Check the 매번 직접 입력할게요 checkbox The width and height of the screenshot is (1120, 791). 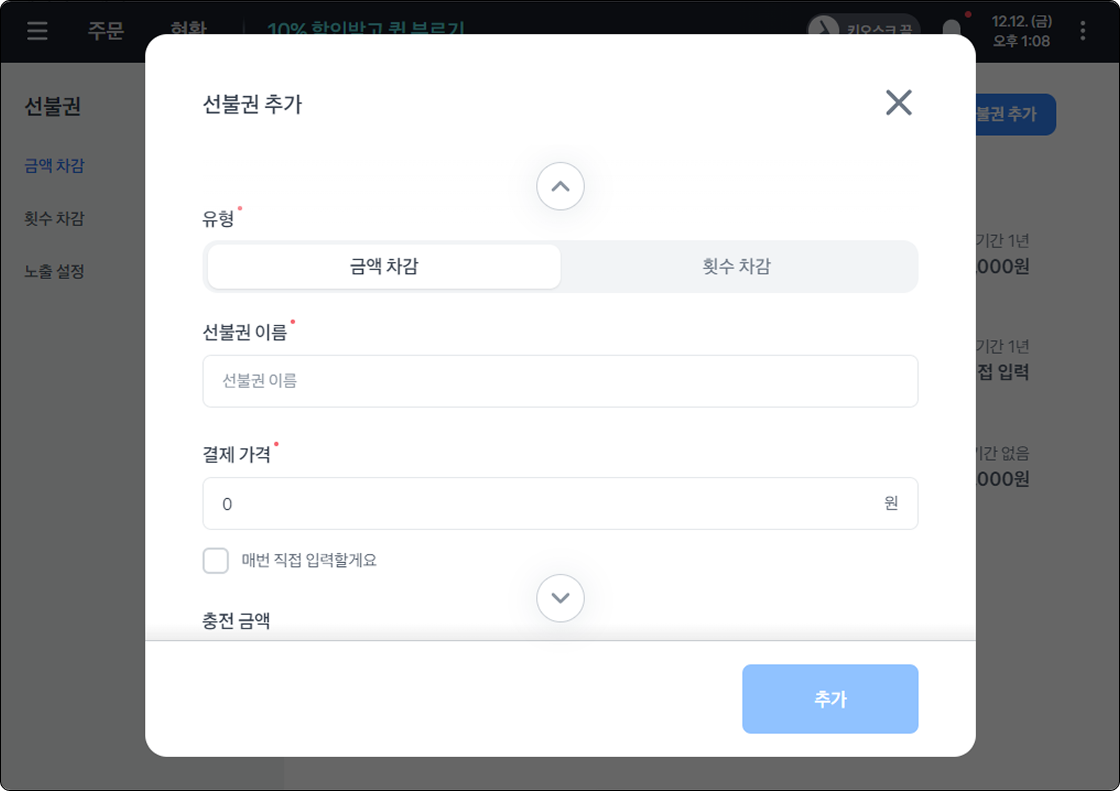click(216, 561)
